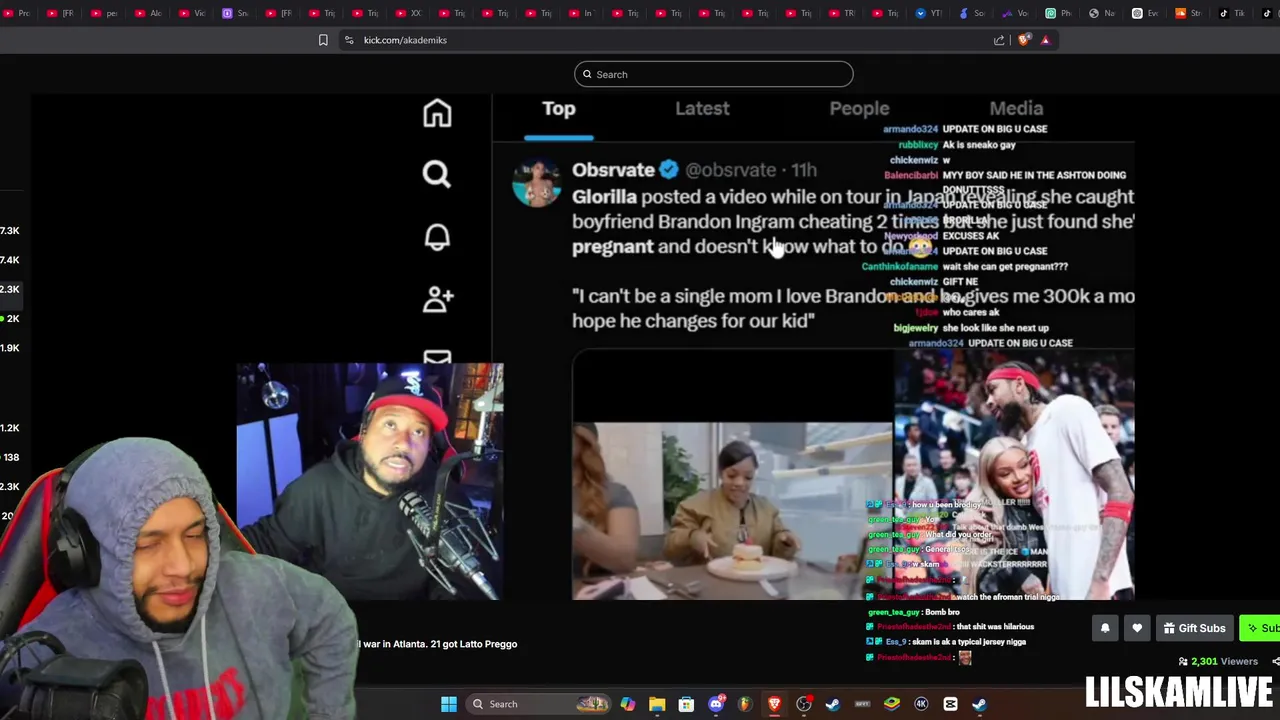The width and height of the screenshot is (1280, 720).
Task: Open the Obsrvate profile avatar
Action: 536,183
